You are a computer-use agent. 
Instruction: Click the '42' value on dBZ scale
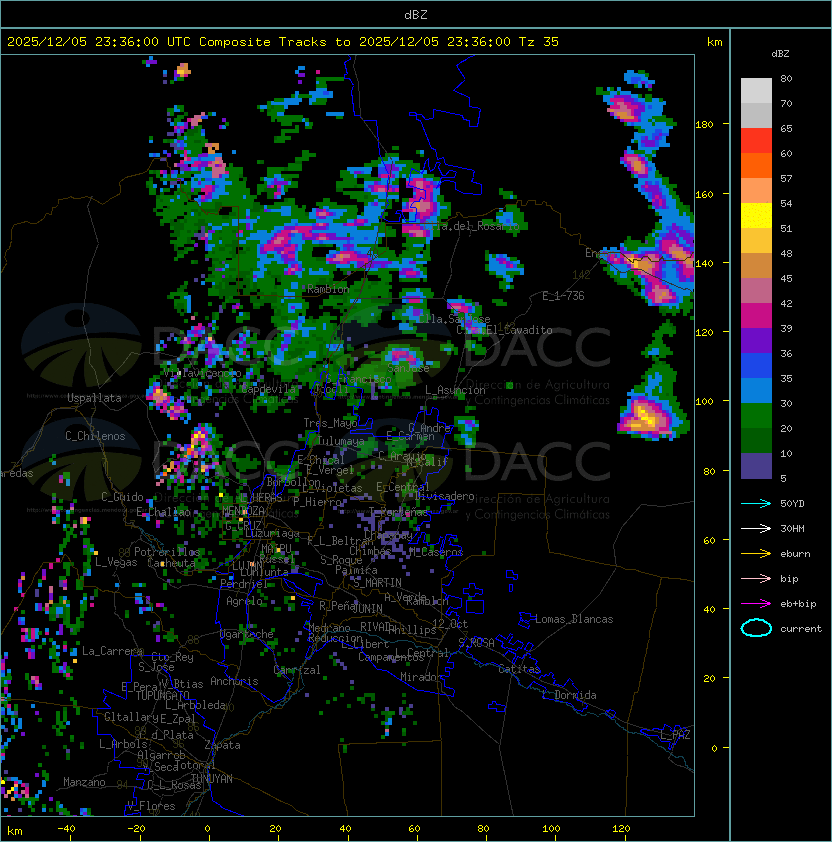[x=786, y=303]
